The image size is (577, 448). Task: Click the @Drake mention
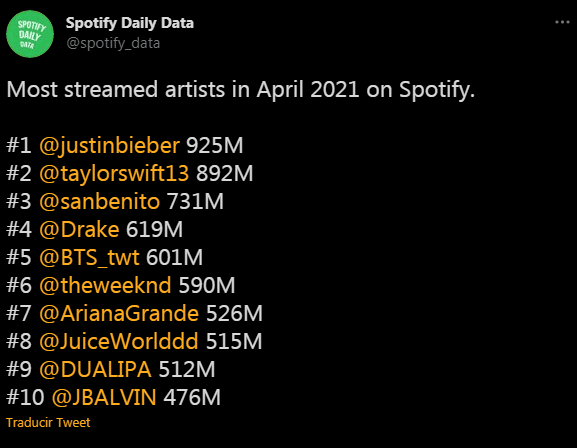[79, 229]
